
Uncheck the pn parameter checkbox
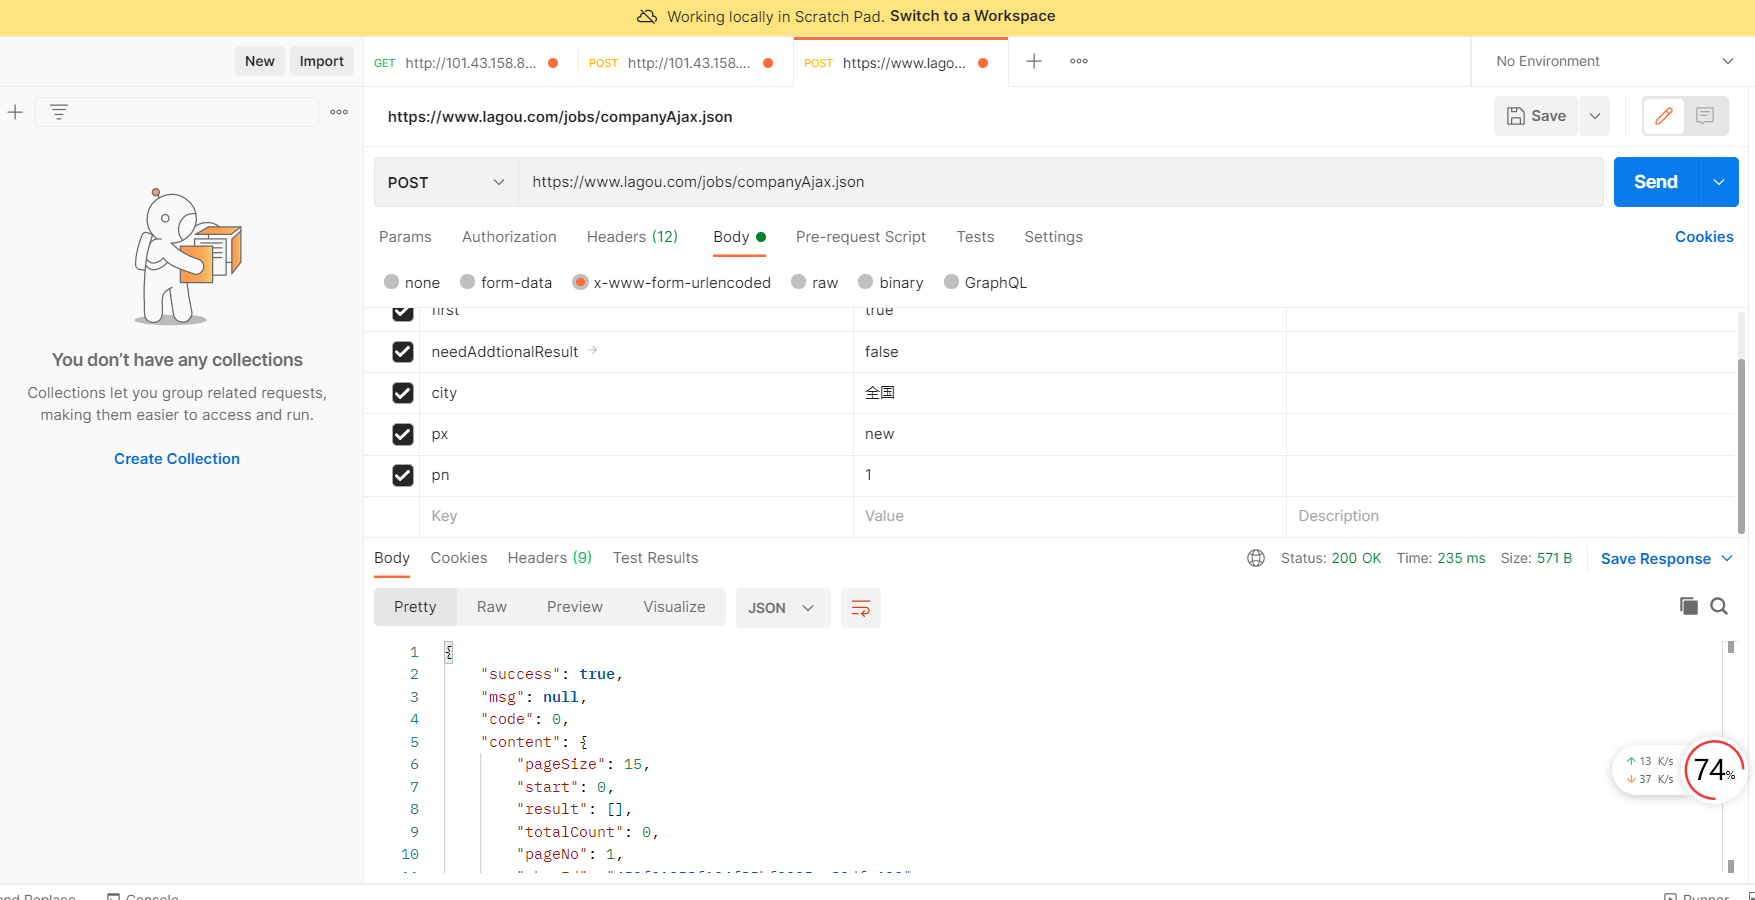pos(403,475)
